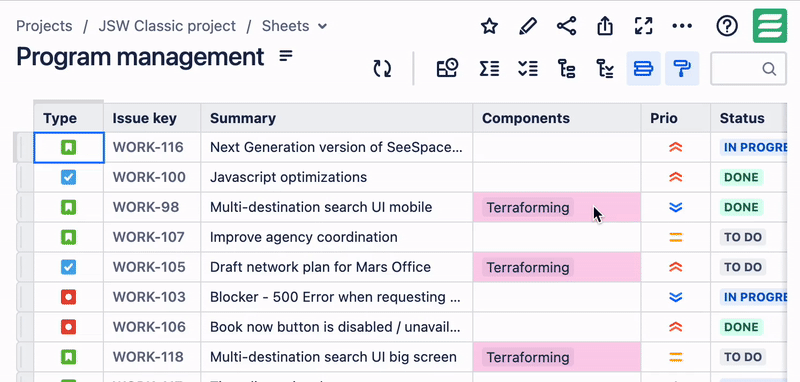Open issue WORK-105
The height and width of the screenshot is (382, 800).
point(149,267)
